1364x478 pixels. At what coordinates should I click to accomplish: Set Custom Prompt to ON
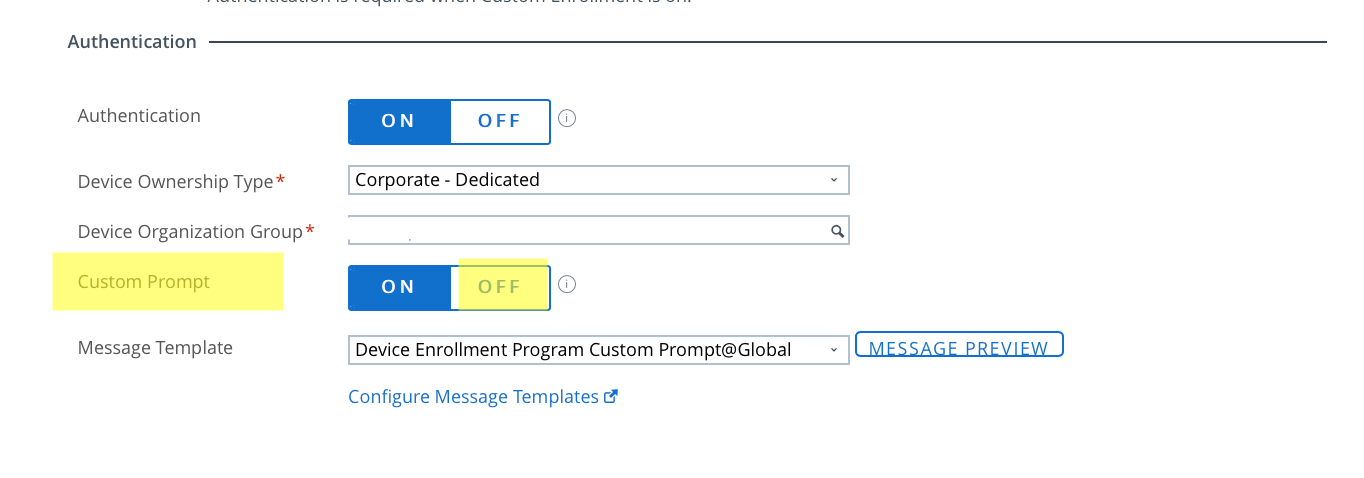[399, 287]
